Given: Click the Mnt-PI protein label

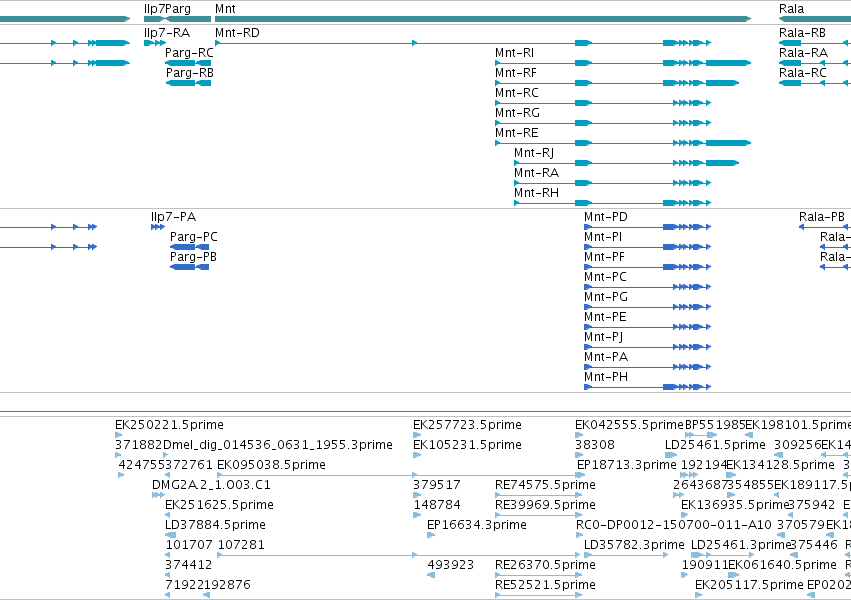Looking at the screenshot, I should (x=603, y=237).
